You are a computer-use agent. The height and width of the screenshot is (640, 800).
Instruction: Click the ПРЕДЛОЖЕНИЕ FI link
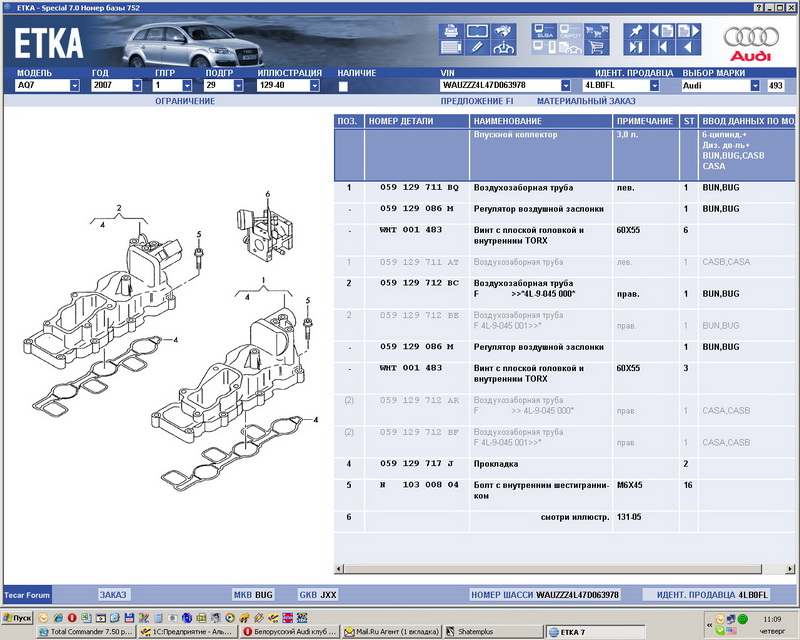[x=477, y=101]
